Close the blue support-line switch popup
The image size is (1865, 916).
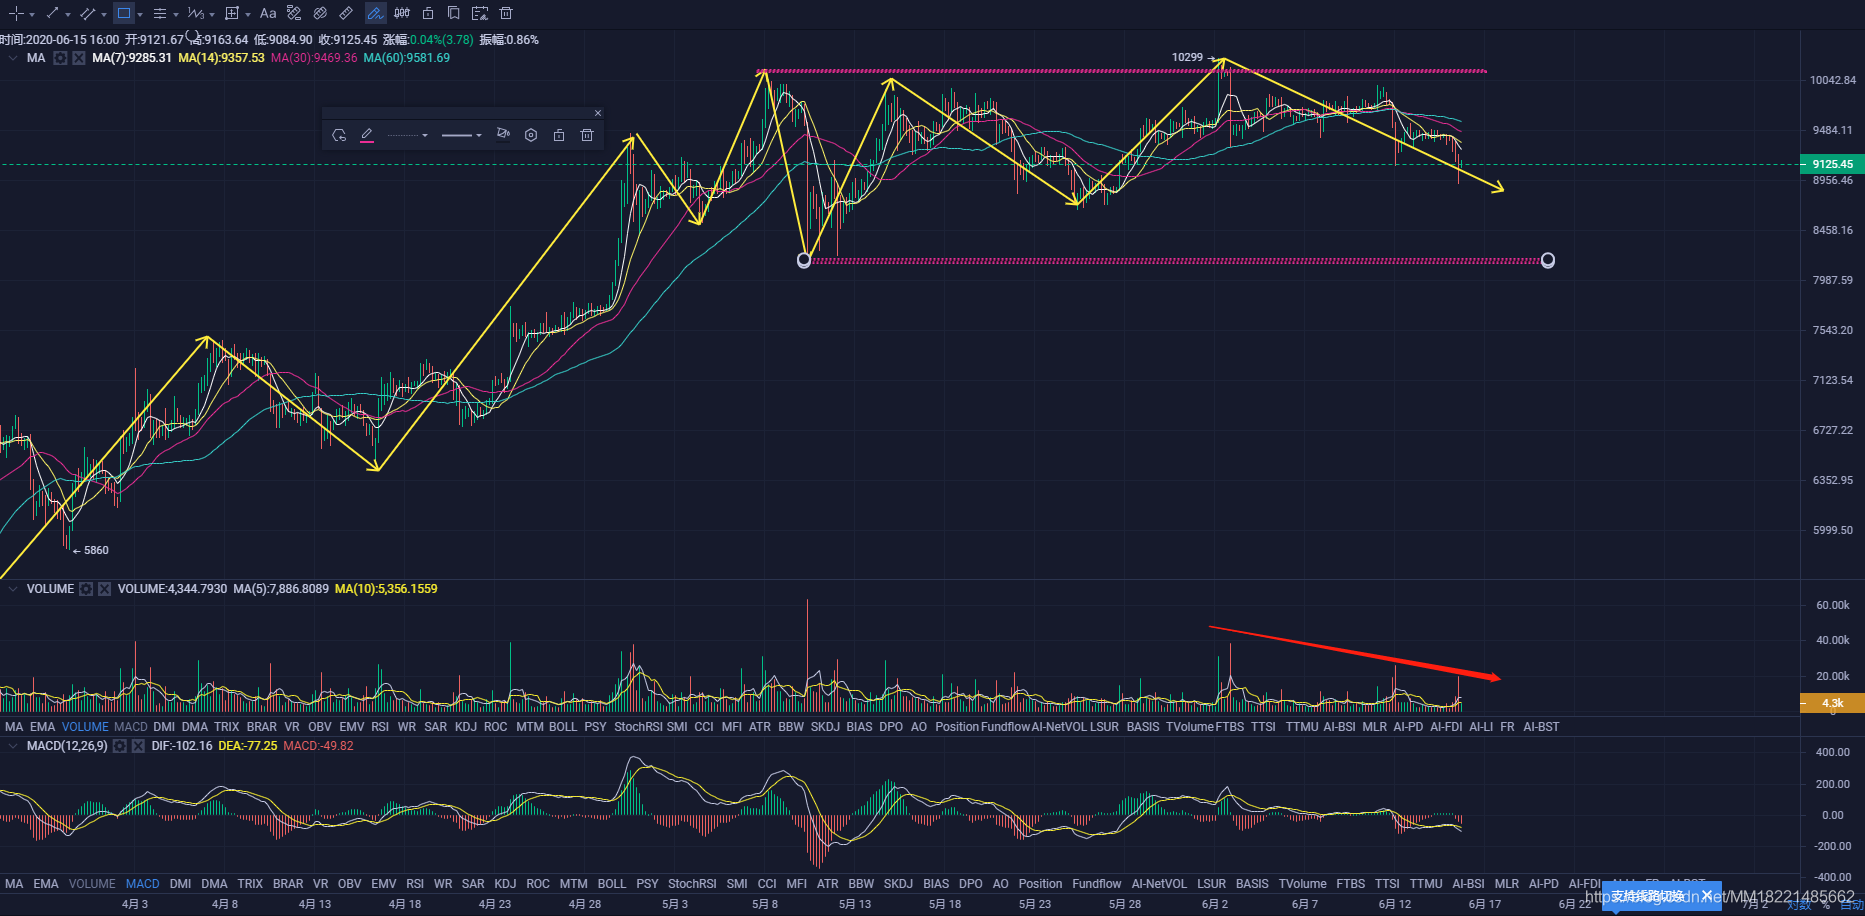[1707, 896]
